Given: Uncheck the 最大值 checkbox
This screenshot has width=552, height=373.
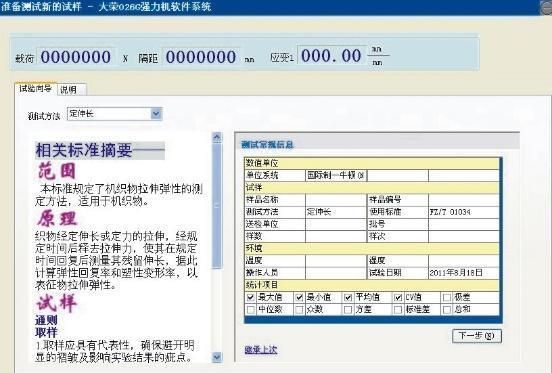Looking at the screenshot, I should [x=251, y=297].
